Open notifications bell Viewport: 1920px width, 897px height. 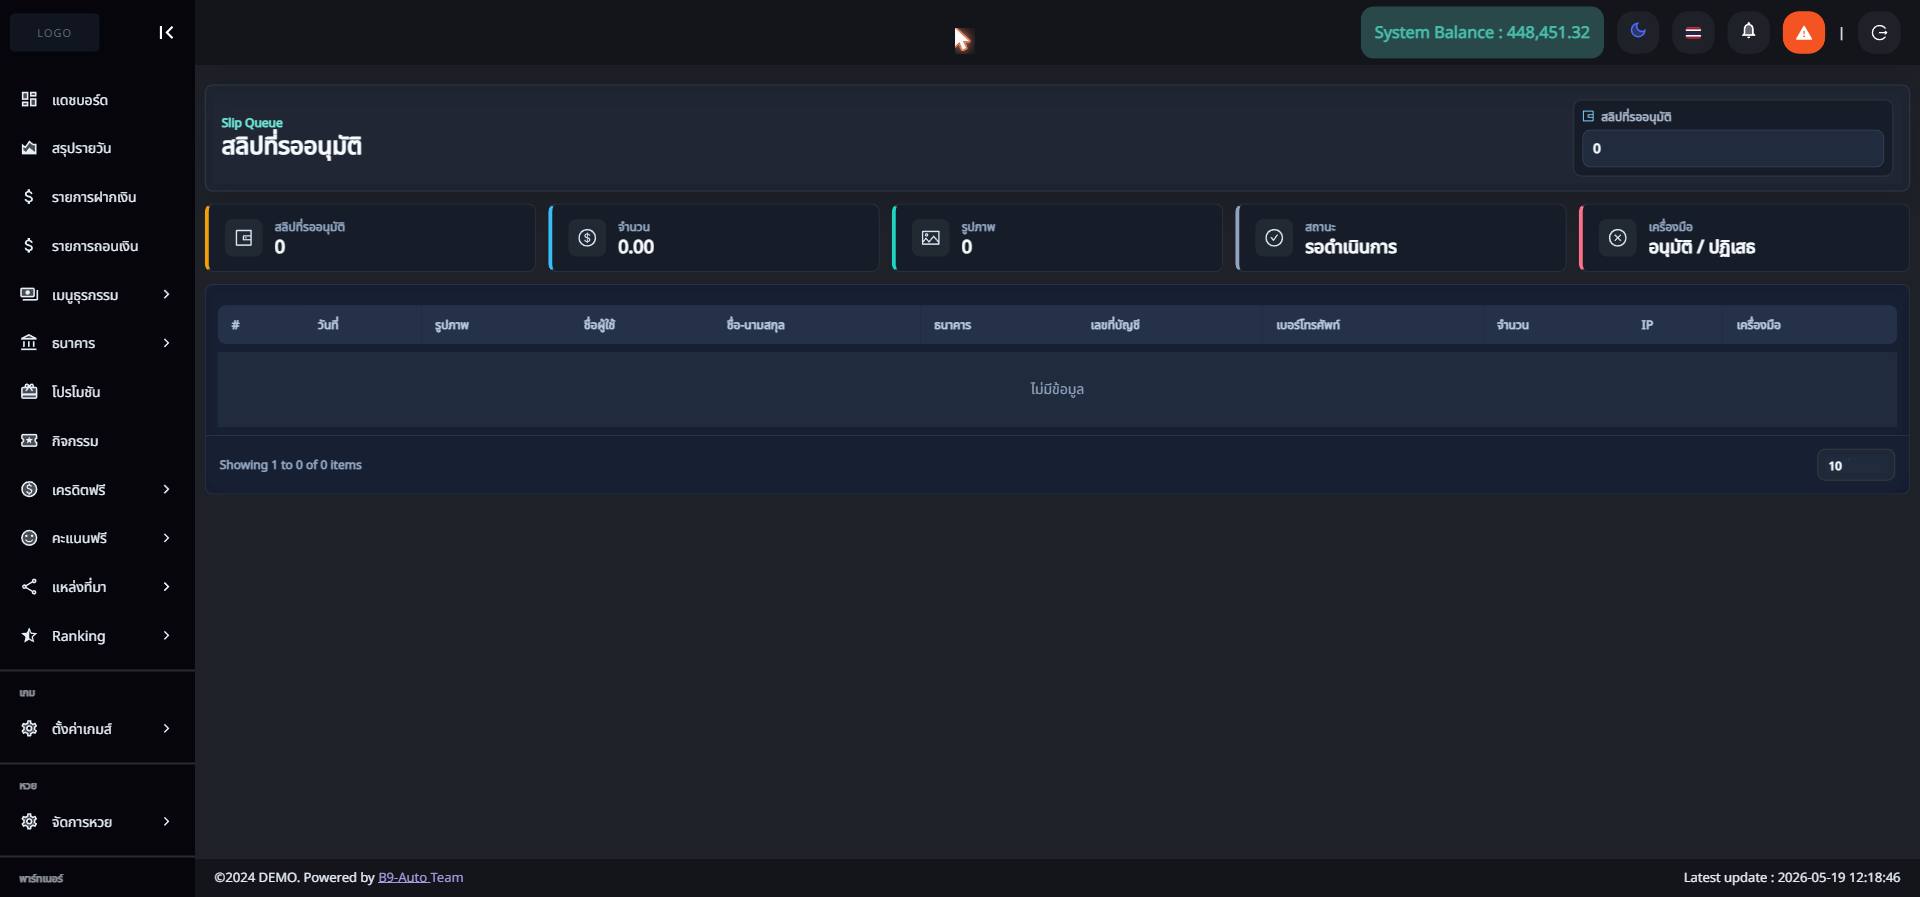[x=1748, y=32]
